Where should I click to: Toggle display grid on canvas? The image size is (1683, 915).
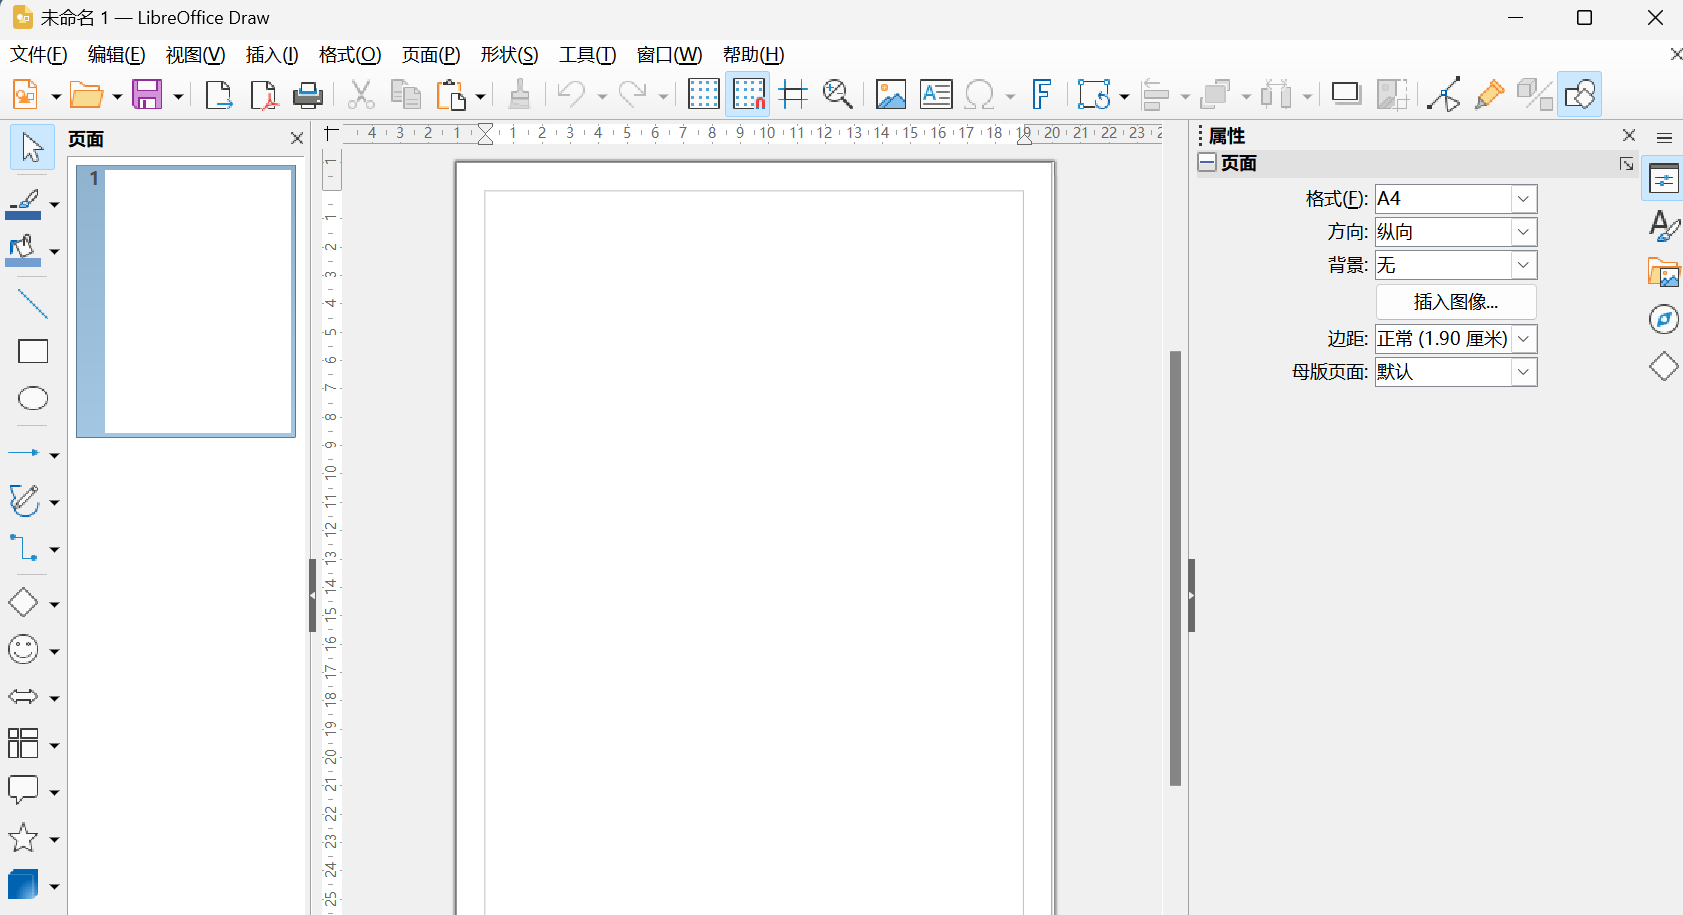(703, 95)
